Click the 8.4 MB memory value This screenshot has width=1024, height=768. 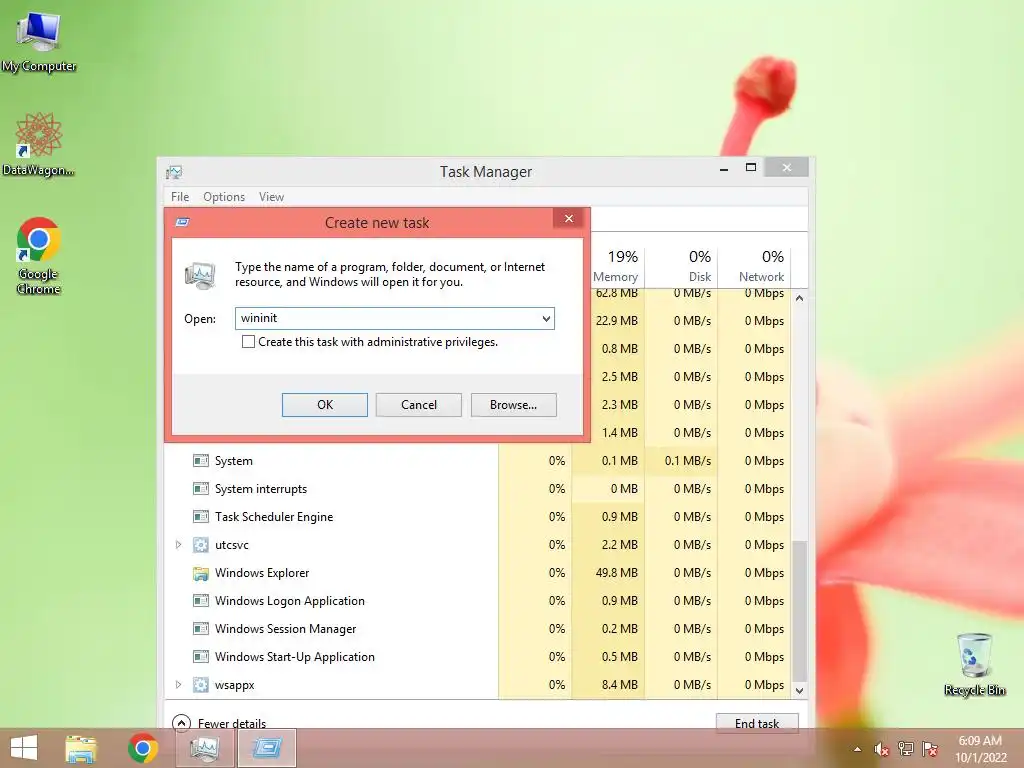[x=620, y=685]
